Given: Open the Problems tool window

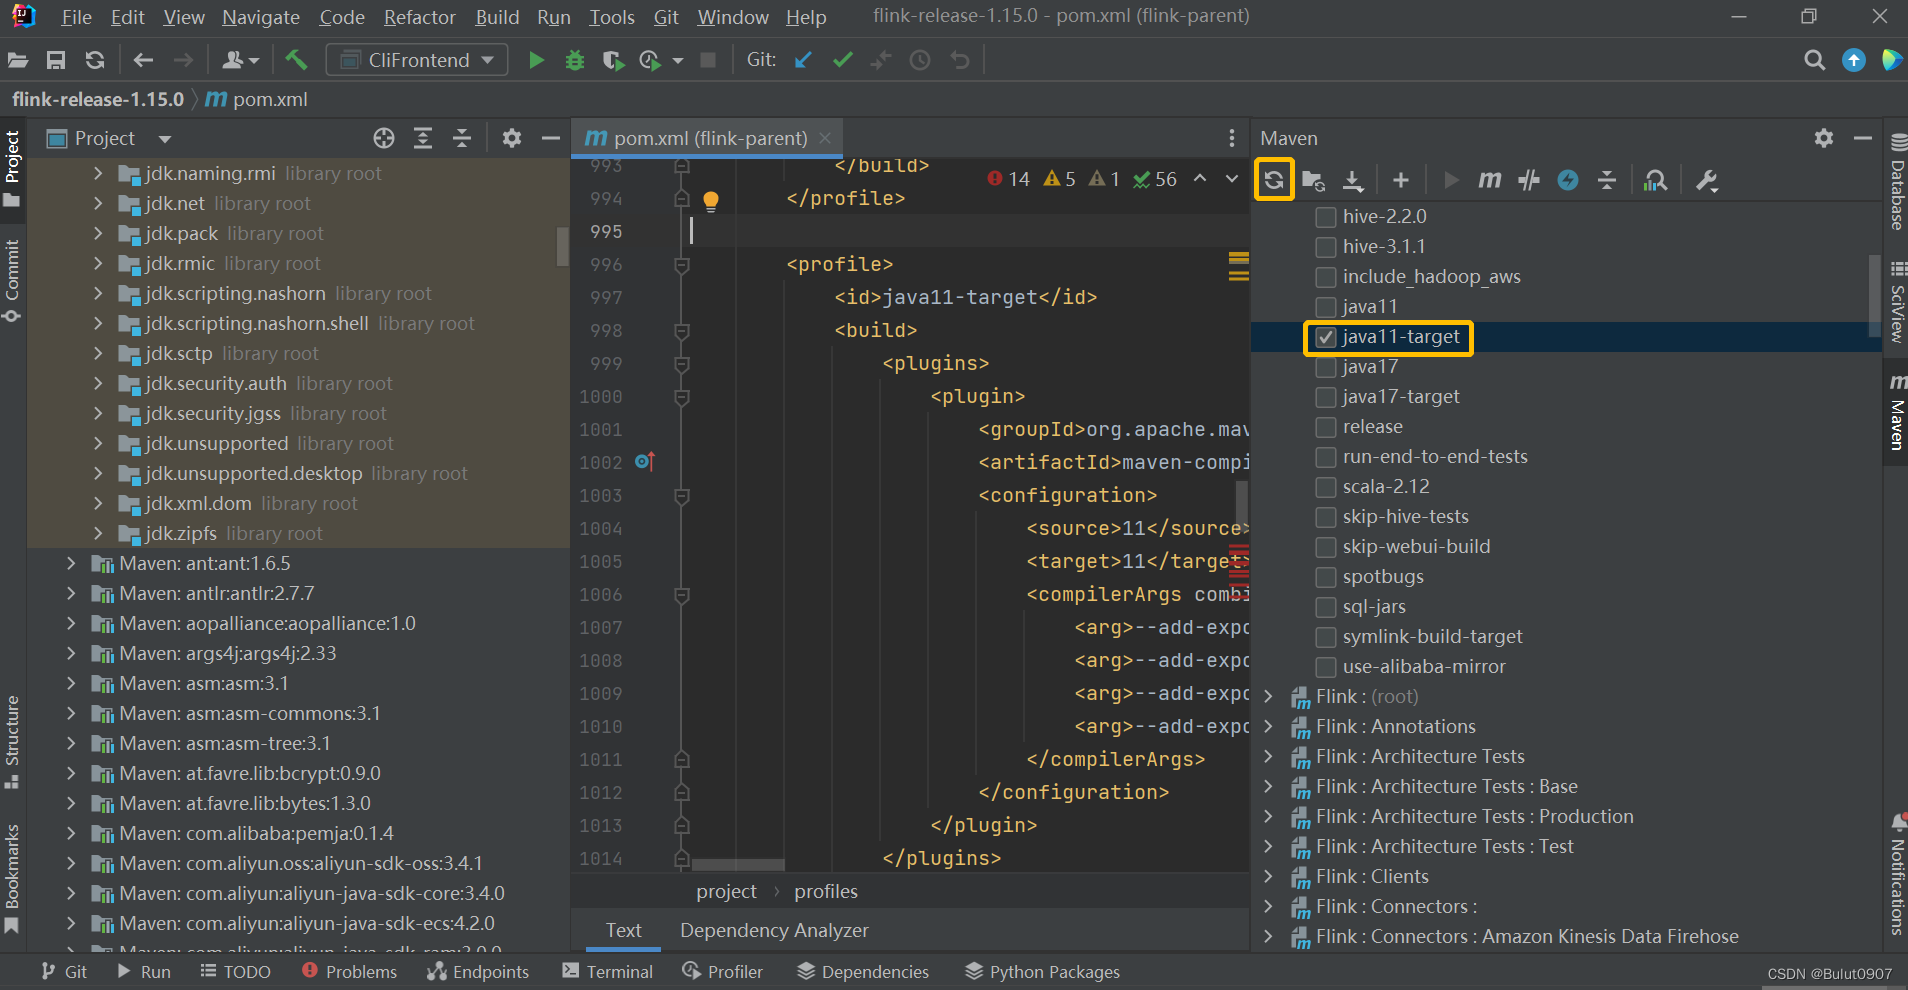Looking at the screenshot, I should (x=349, y=972).
